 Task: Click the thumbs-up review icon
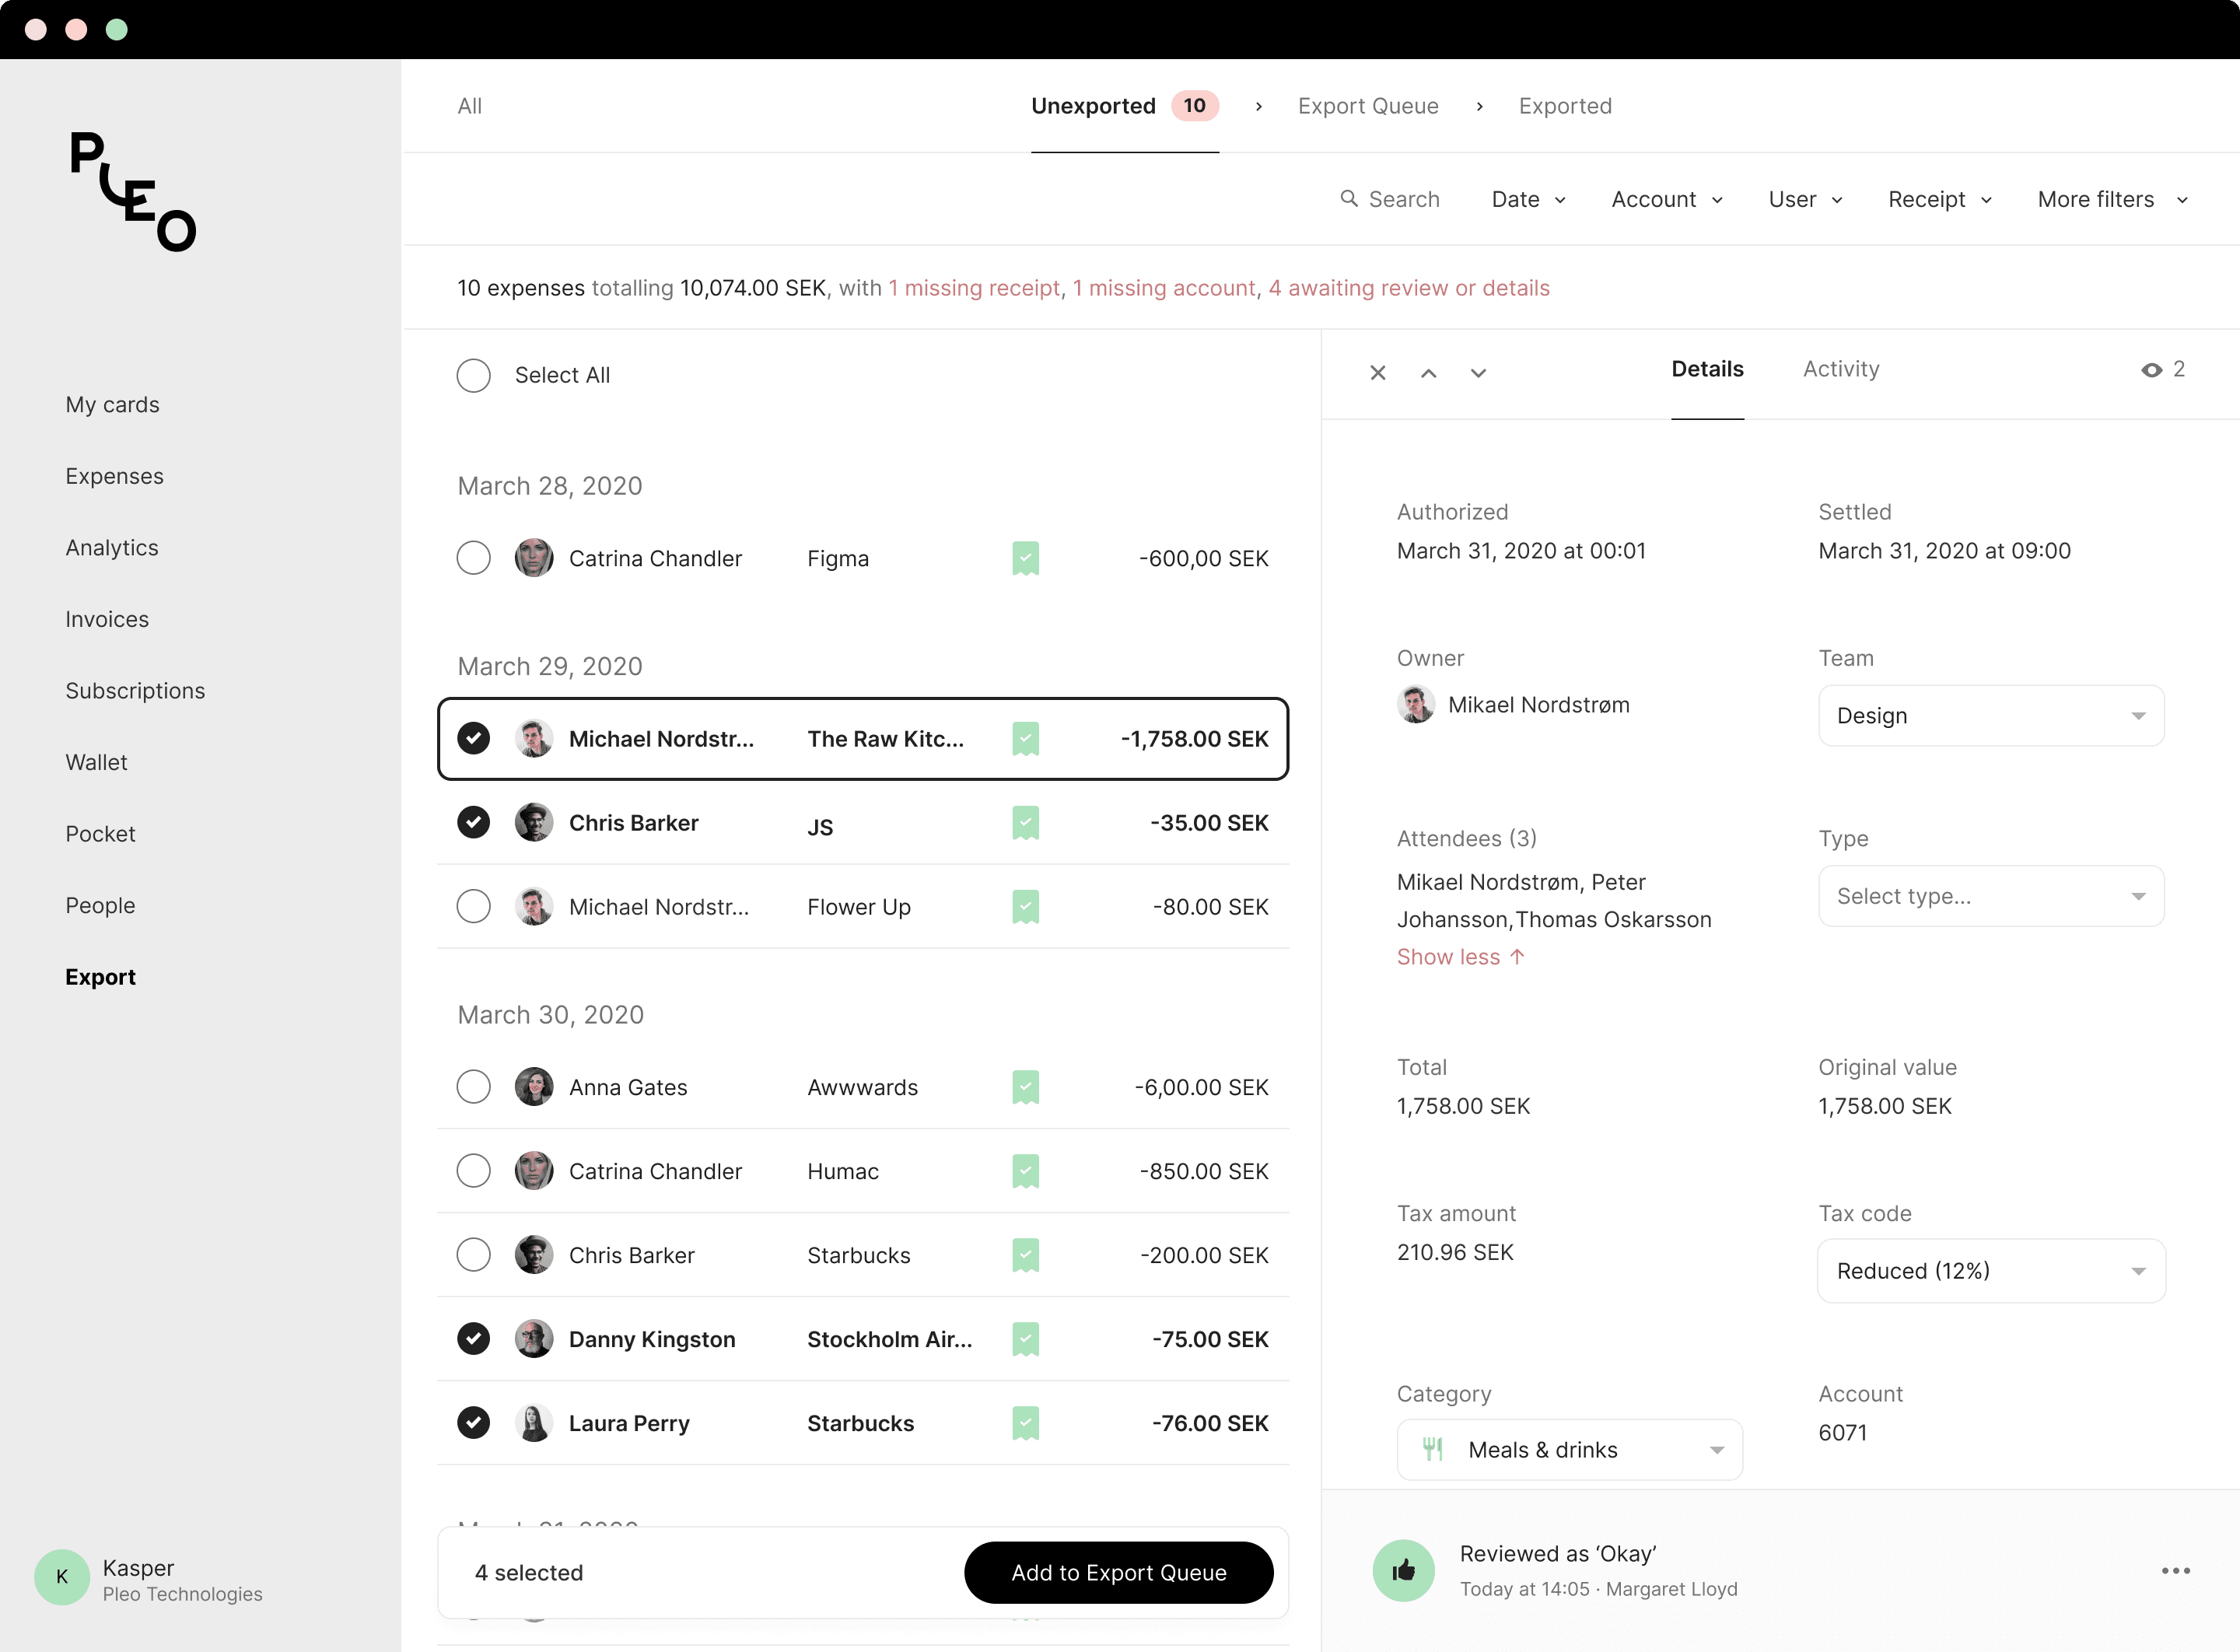(1403, 1570)
